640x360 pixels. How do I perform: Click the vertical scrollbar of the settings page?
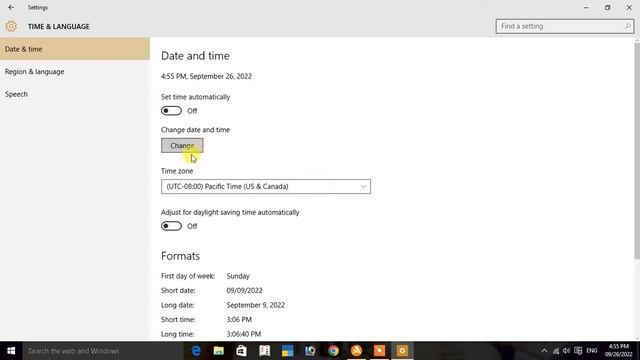coord(637,150)
